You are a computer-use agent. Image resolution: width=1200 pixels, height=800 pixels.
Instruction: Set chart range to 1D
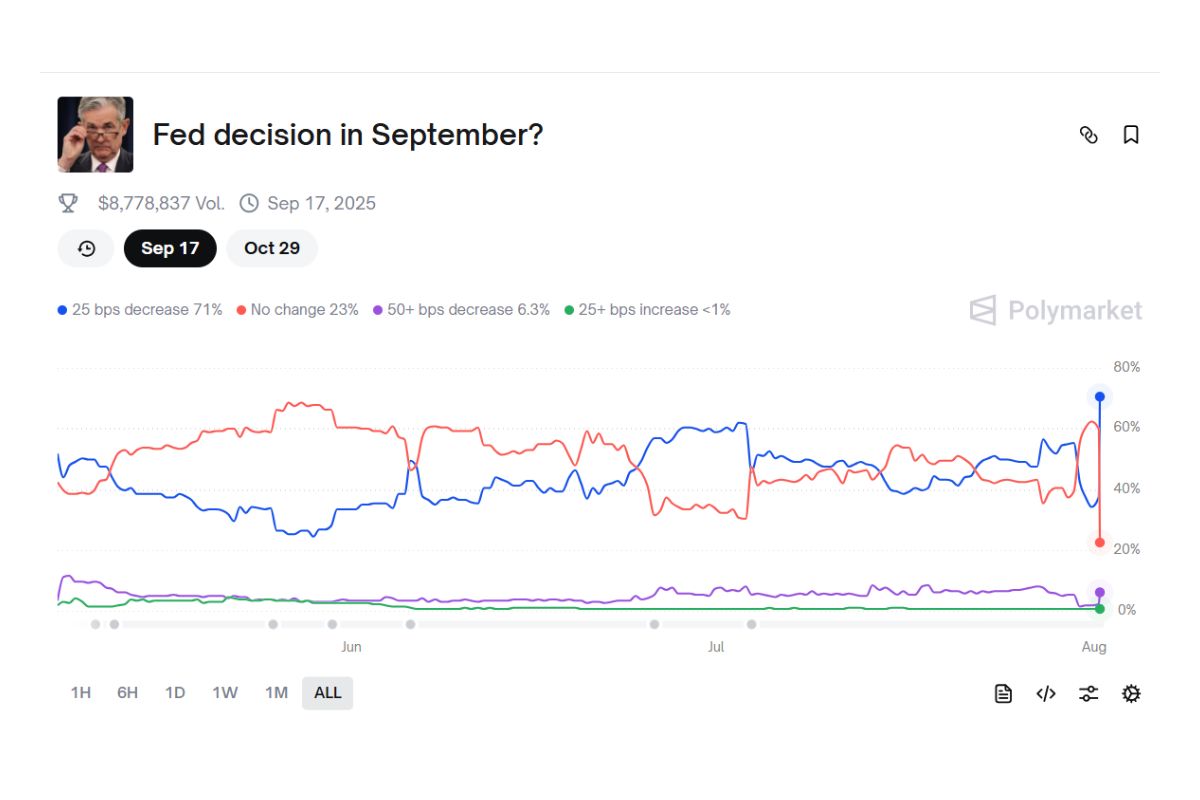(x=175, y=693)
